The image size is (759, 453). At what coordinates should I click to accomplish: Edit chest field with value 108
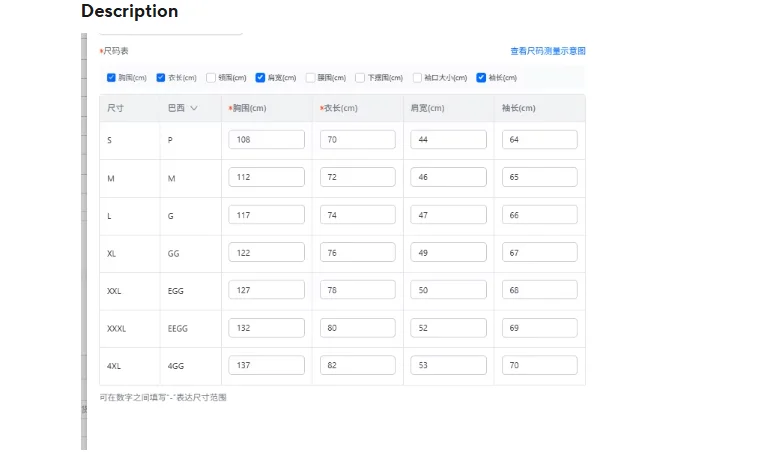pyautogui.click(x=267, y=139)
